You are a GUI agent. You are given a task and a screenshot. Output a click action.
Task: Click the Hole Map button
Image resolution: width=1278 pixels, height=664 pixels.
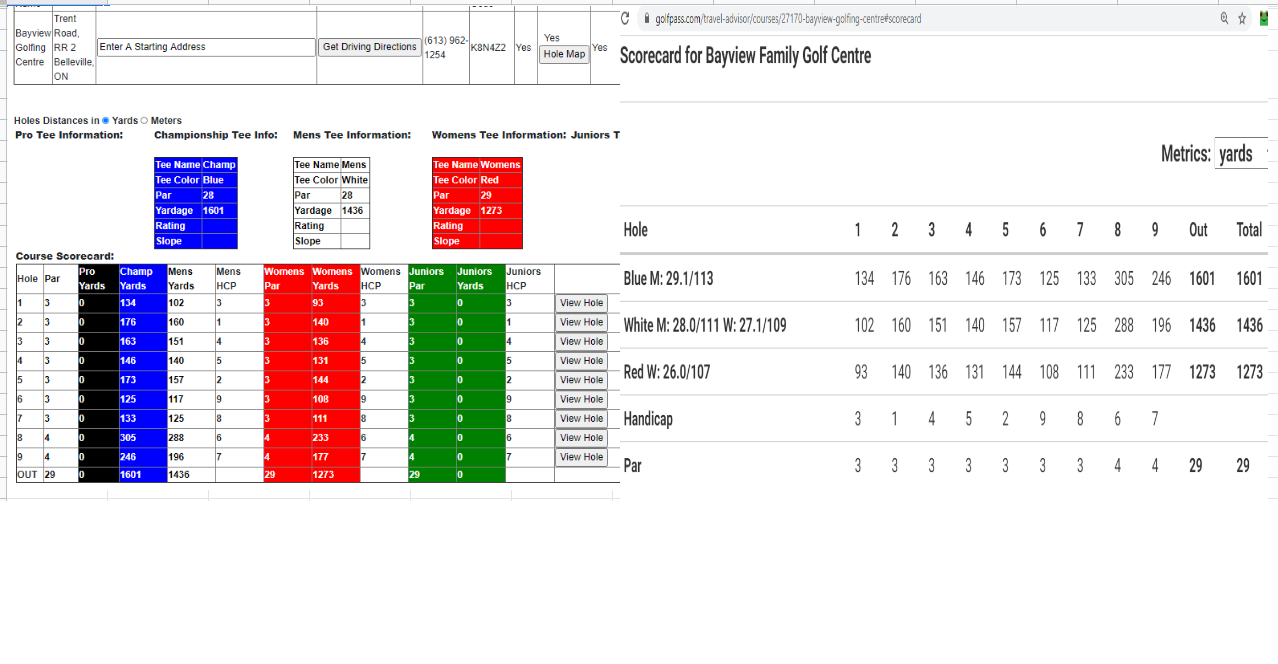click(x=565, y=54)
